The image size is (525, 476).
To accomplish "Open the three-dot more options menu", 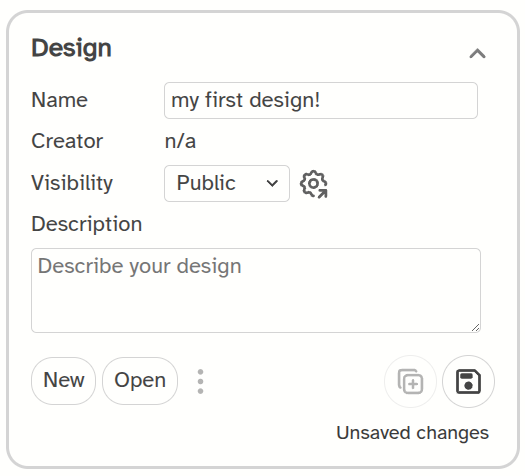I will [200, 381].
